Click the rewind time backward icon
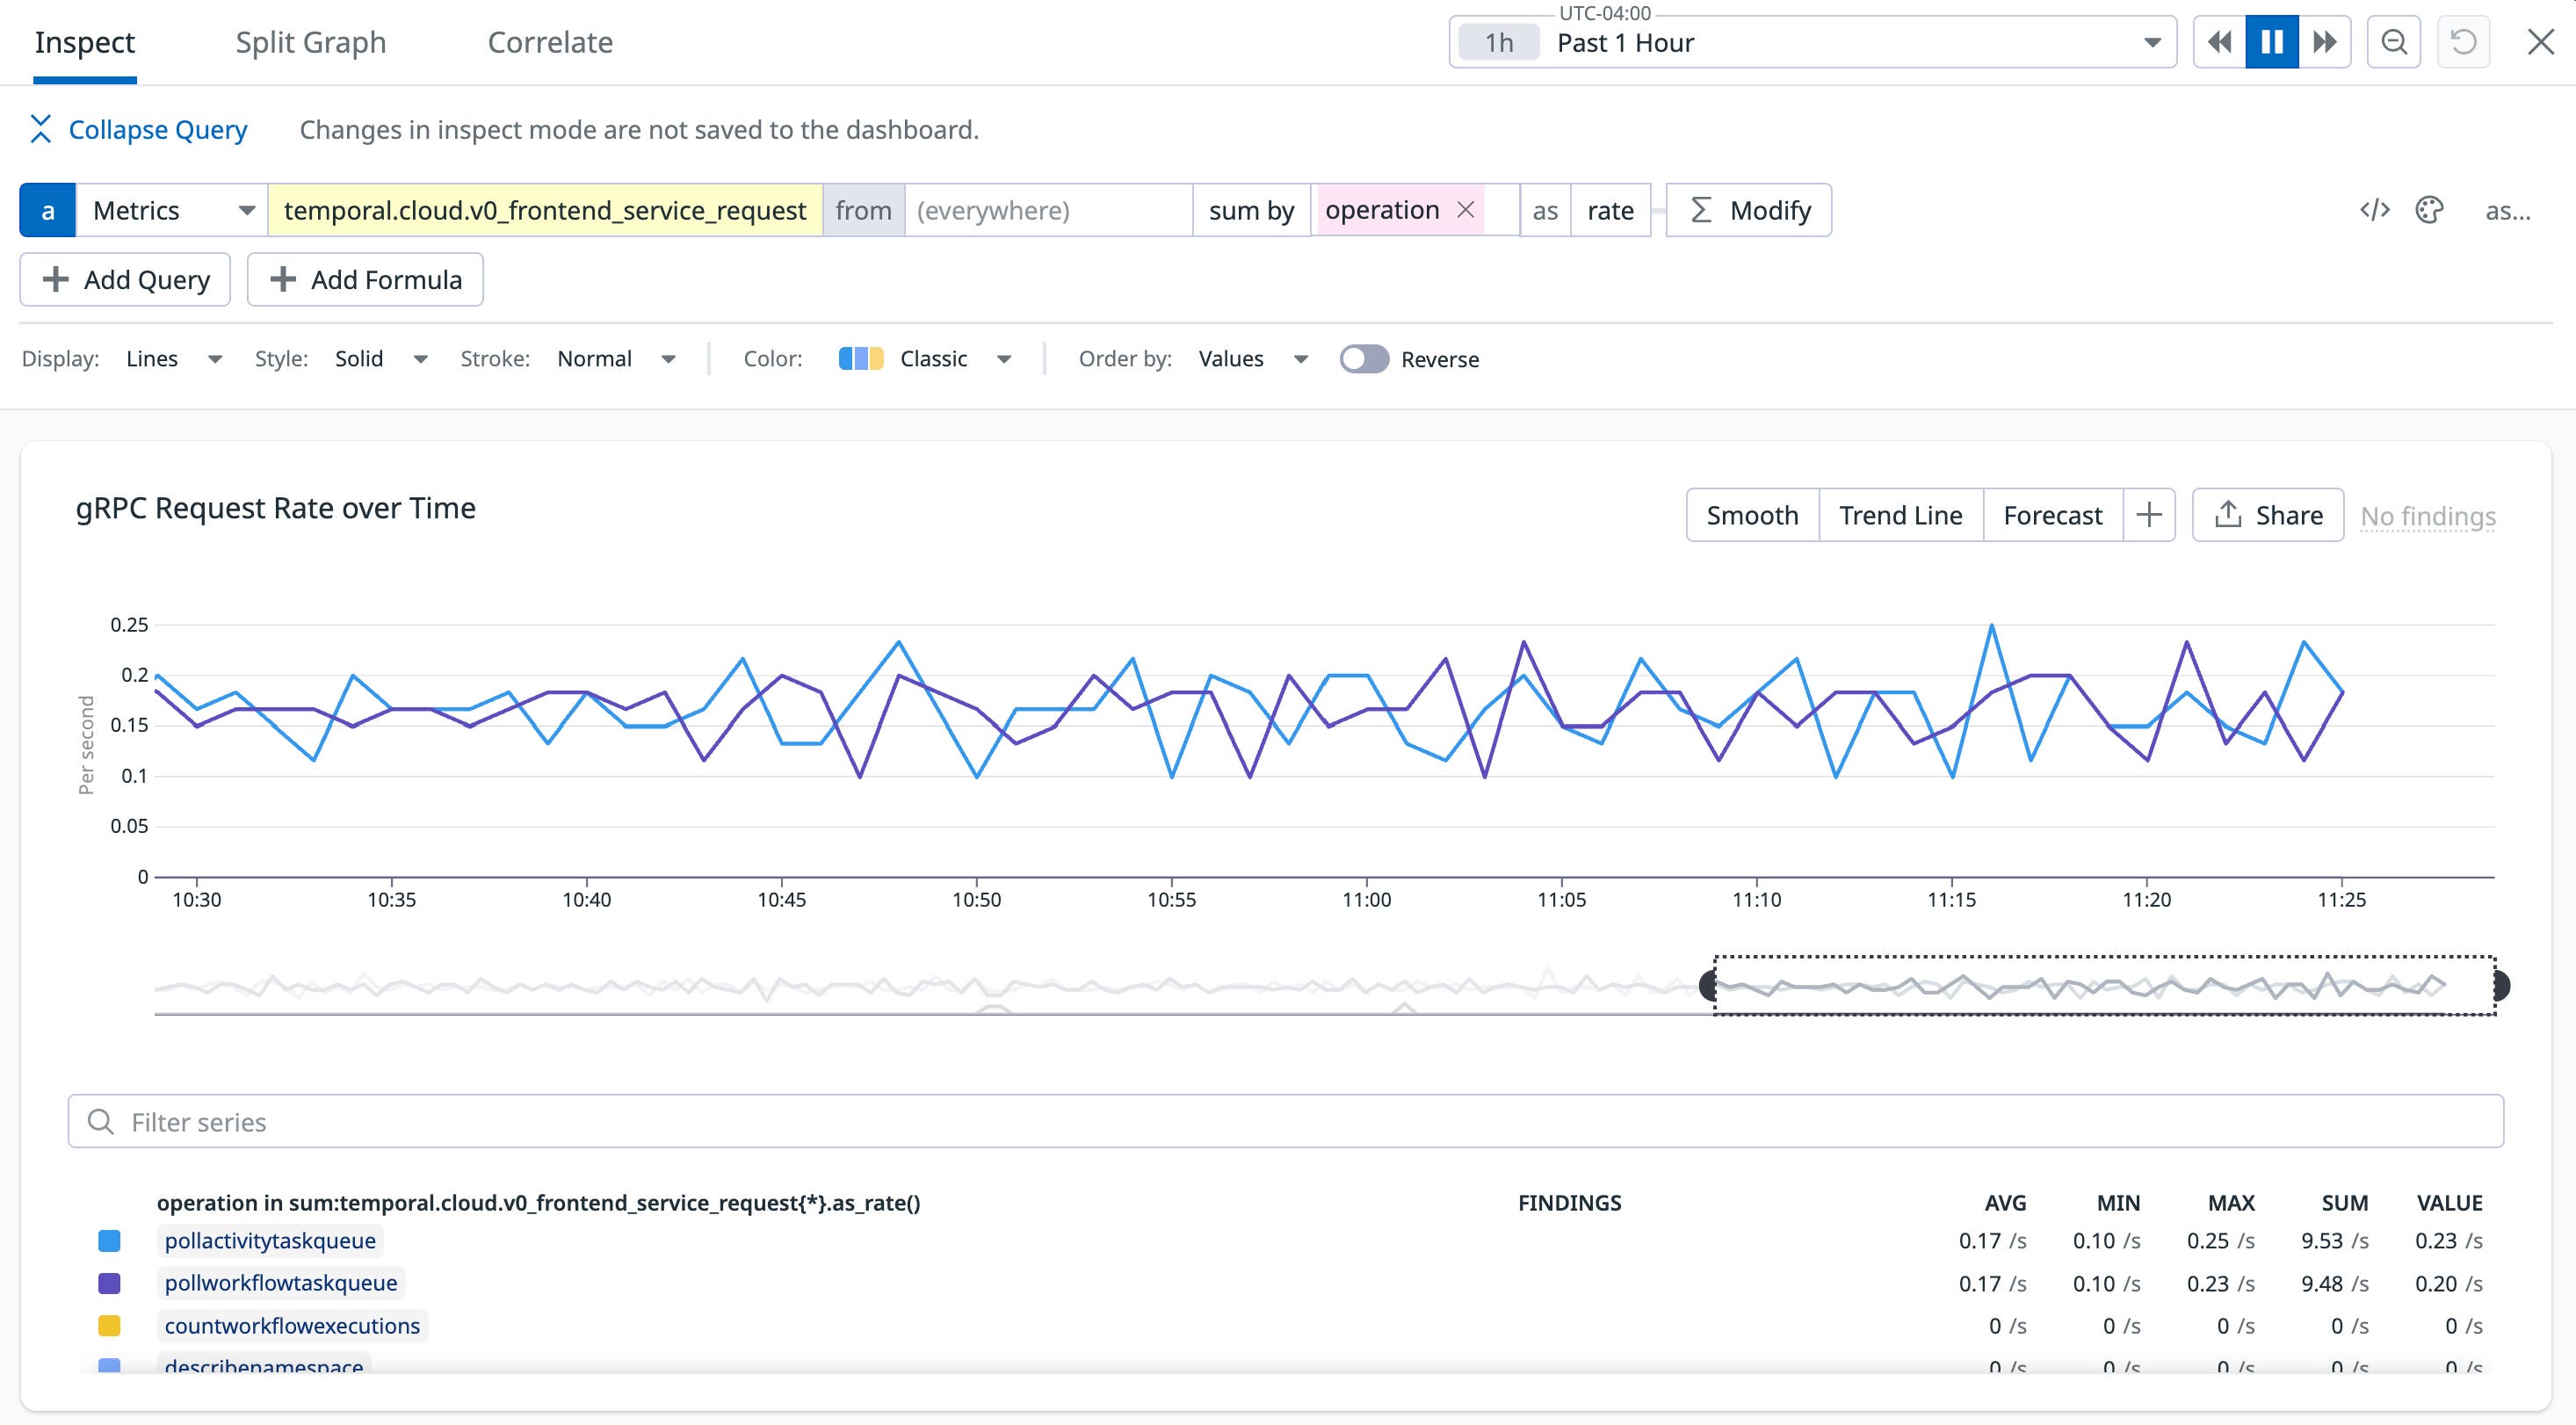Viewport: 2576px width, 1425px height. pyautogui.click(x=2218, y=42)
